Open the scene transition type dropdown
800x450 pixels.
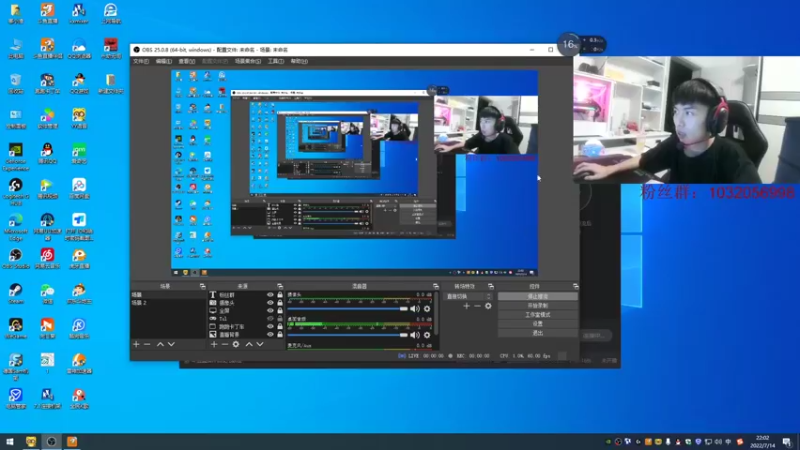click(468, 296)
